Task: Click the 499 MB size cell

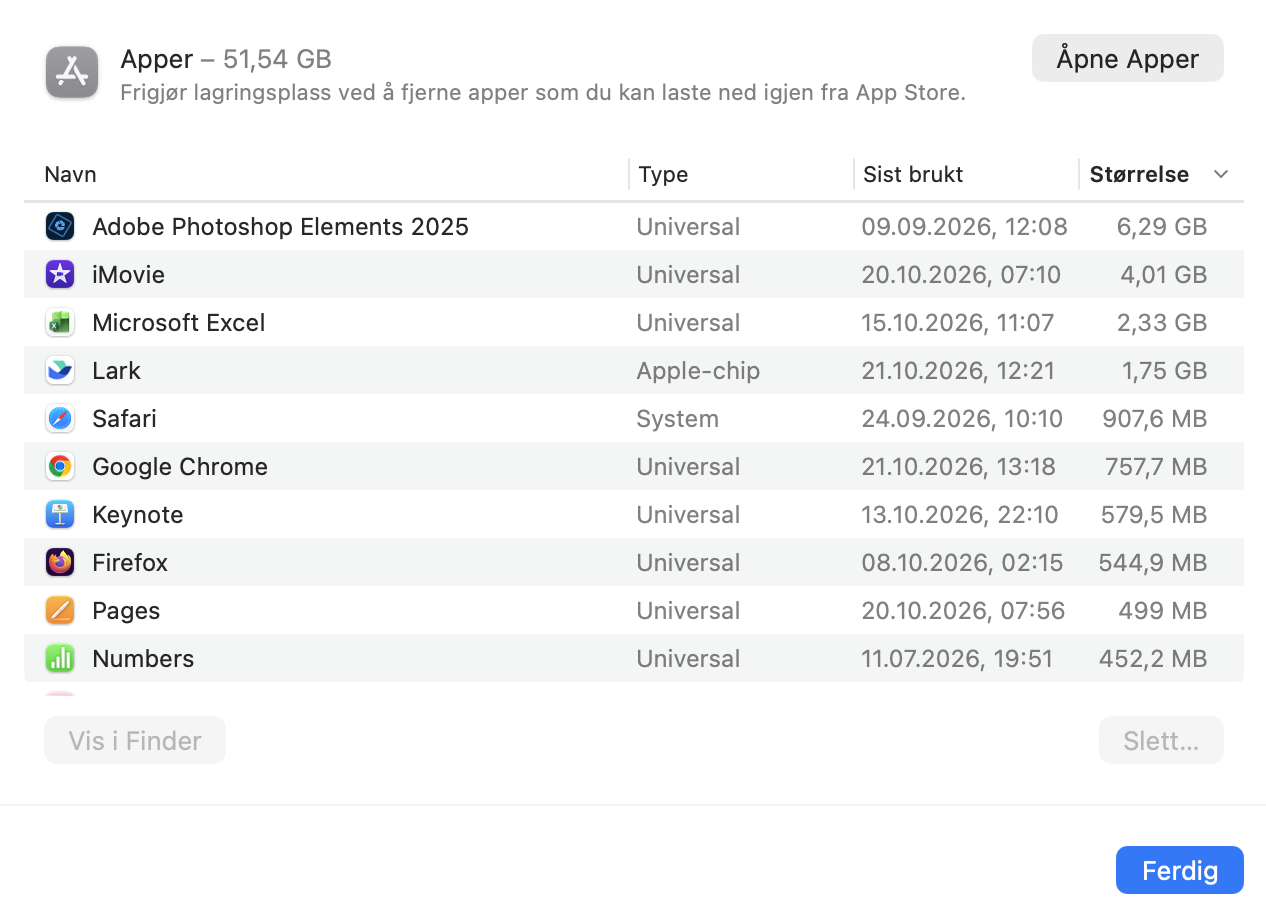Action: tap(1163, 611)
